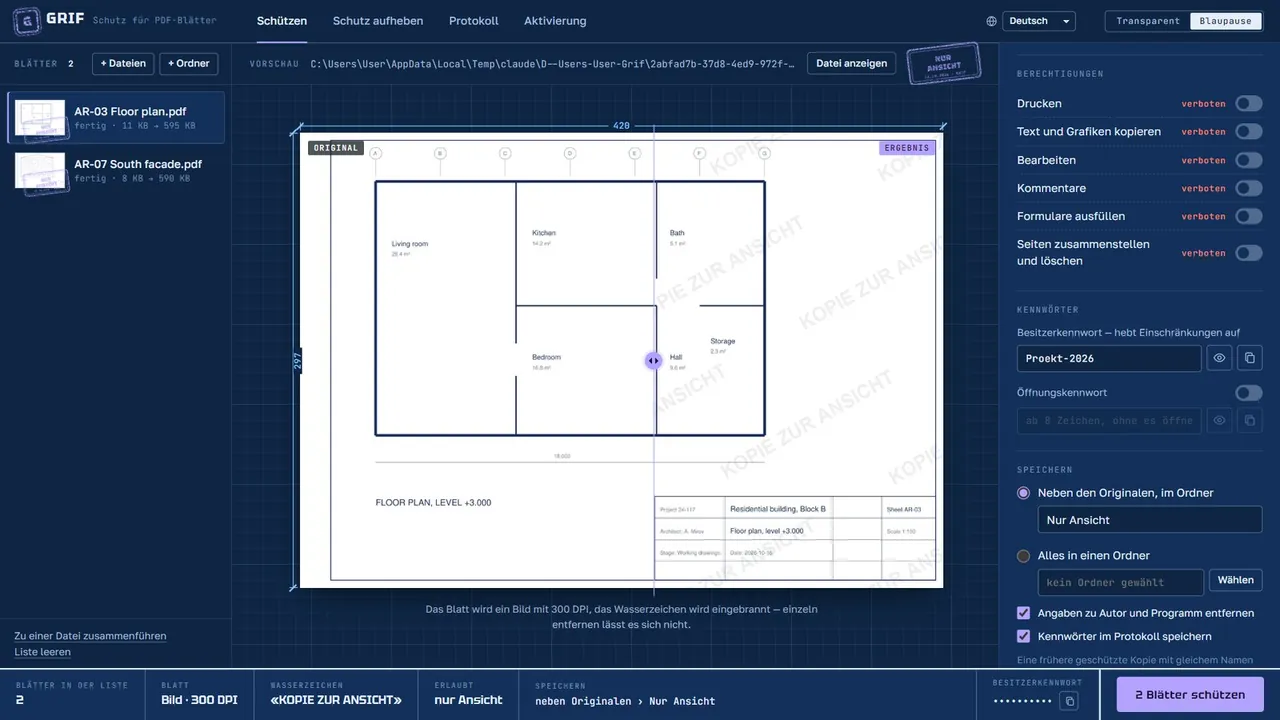Image resolution: width=1280 pixels, height=720 pixels.
Task: Toggle the Drucken permission switch
Action: 1249,103
